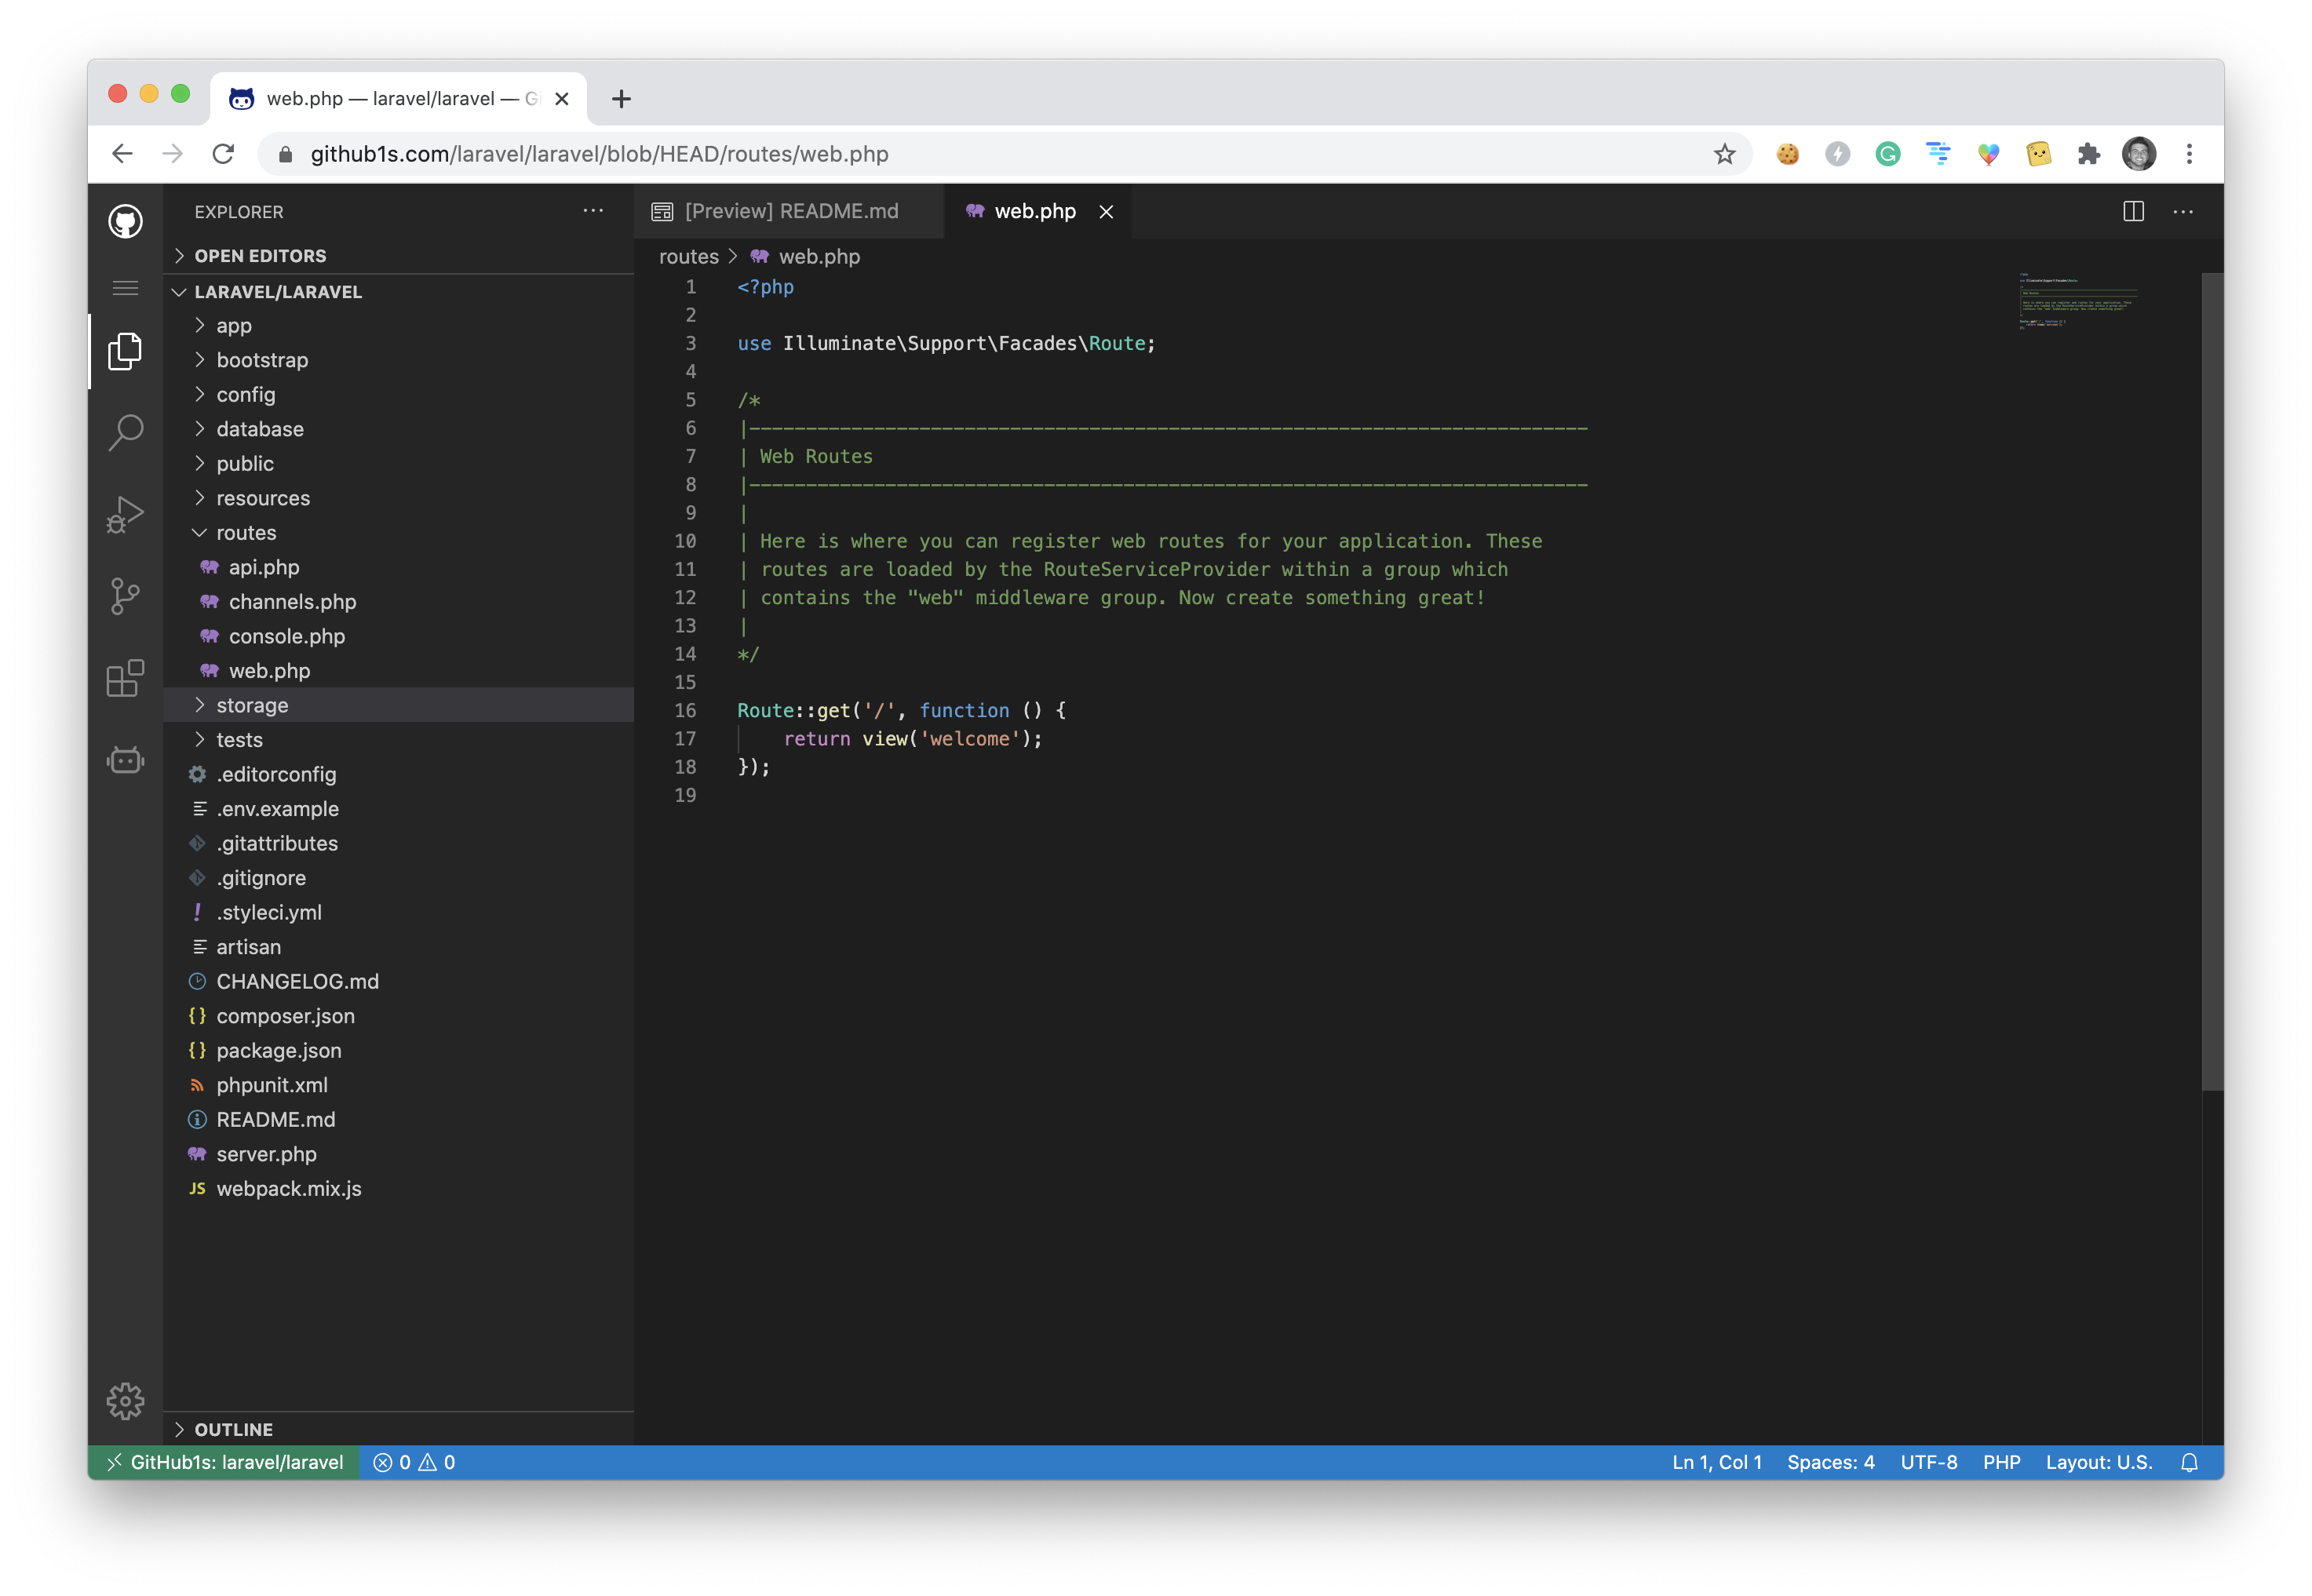Image resolution: width=2312 pixels, height=1596 pixels.
Task: Open composer.json file
Action: [398, 1015]
